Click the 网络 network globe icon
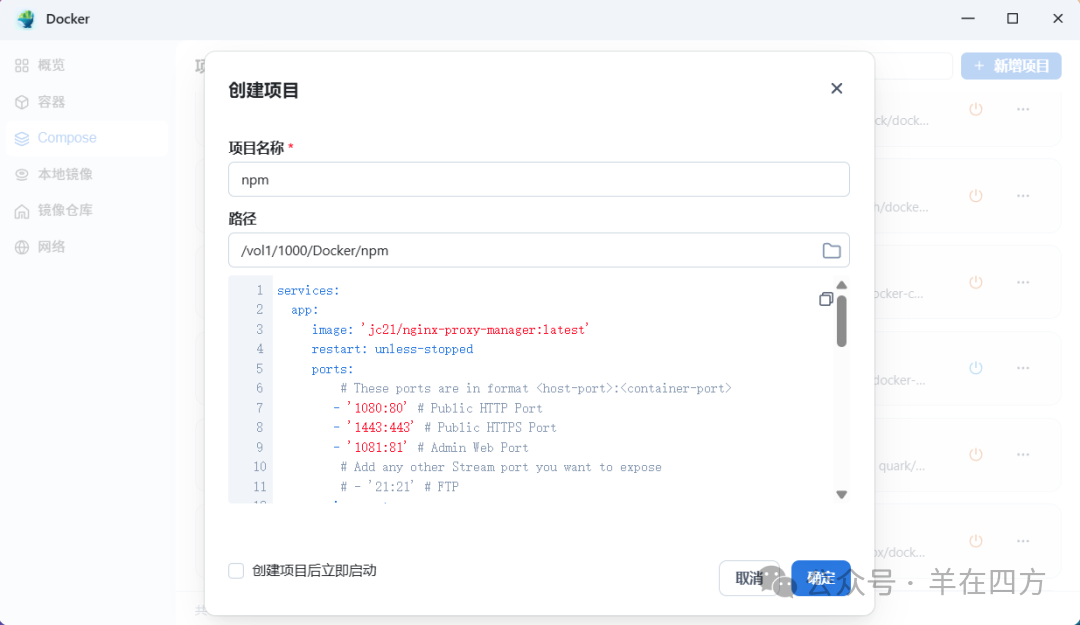Viewport: 1080px width, 625px height. click(22, 247)
